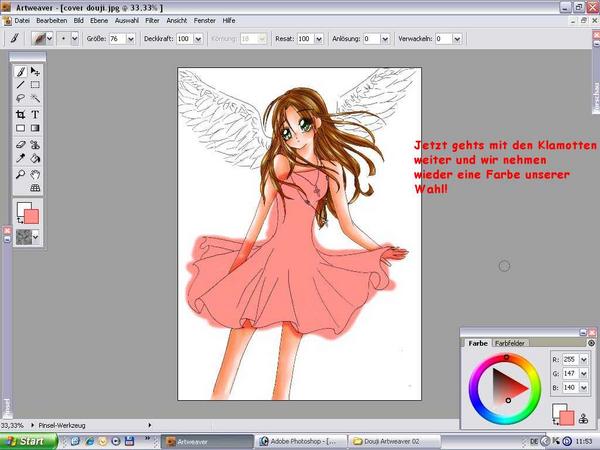The width and height of the screenshot is (600, 450).
Task: Open the brush preset picker dropdown
Action: [x=49, y=38]
